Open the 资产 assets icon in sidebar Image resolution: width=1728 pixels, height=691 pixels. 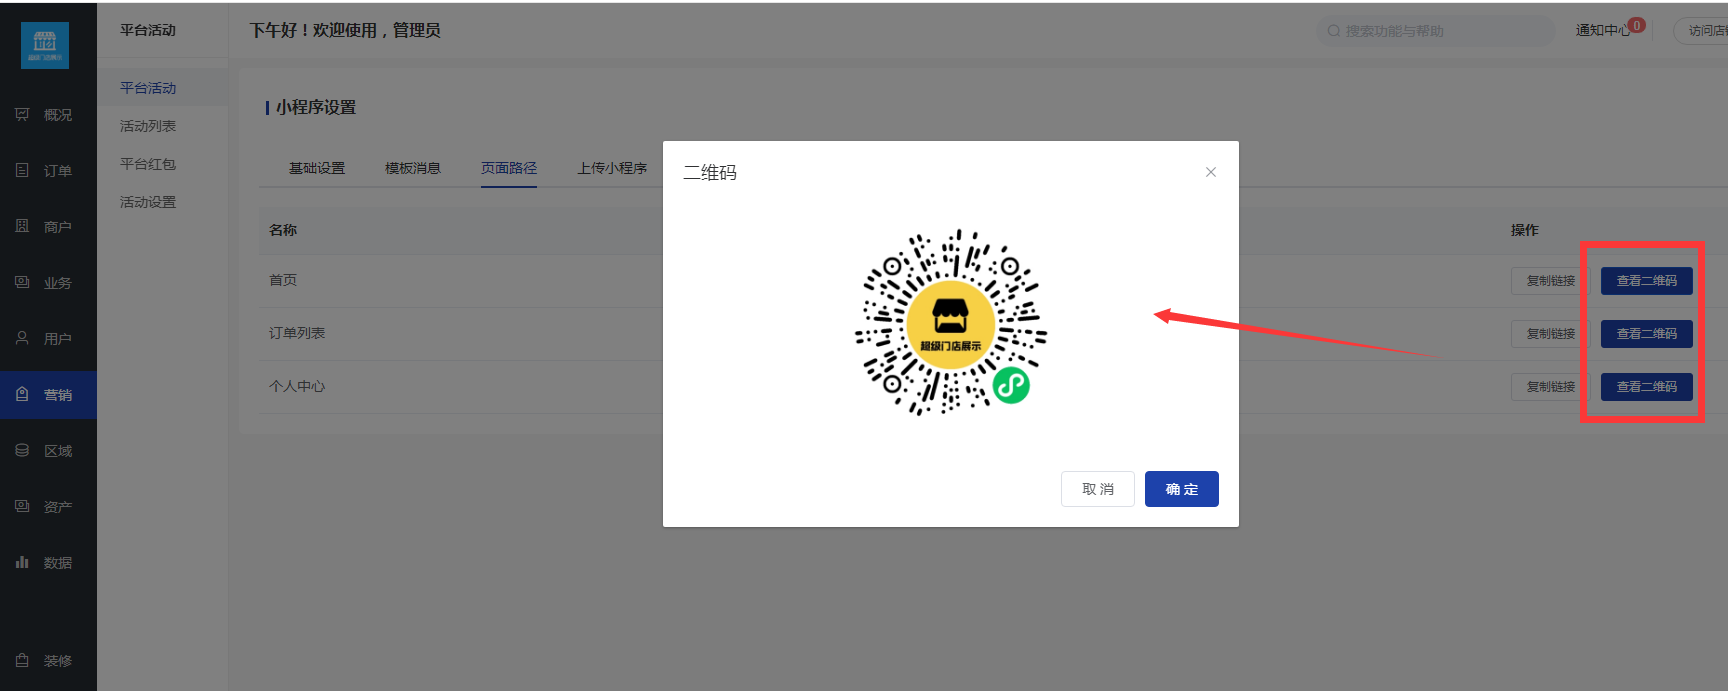[x=22, y=507]
